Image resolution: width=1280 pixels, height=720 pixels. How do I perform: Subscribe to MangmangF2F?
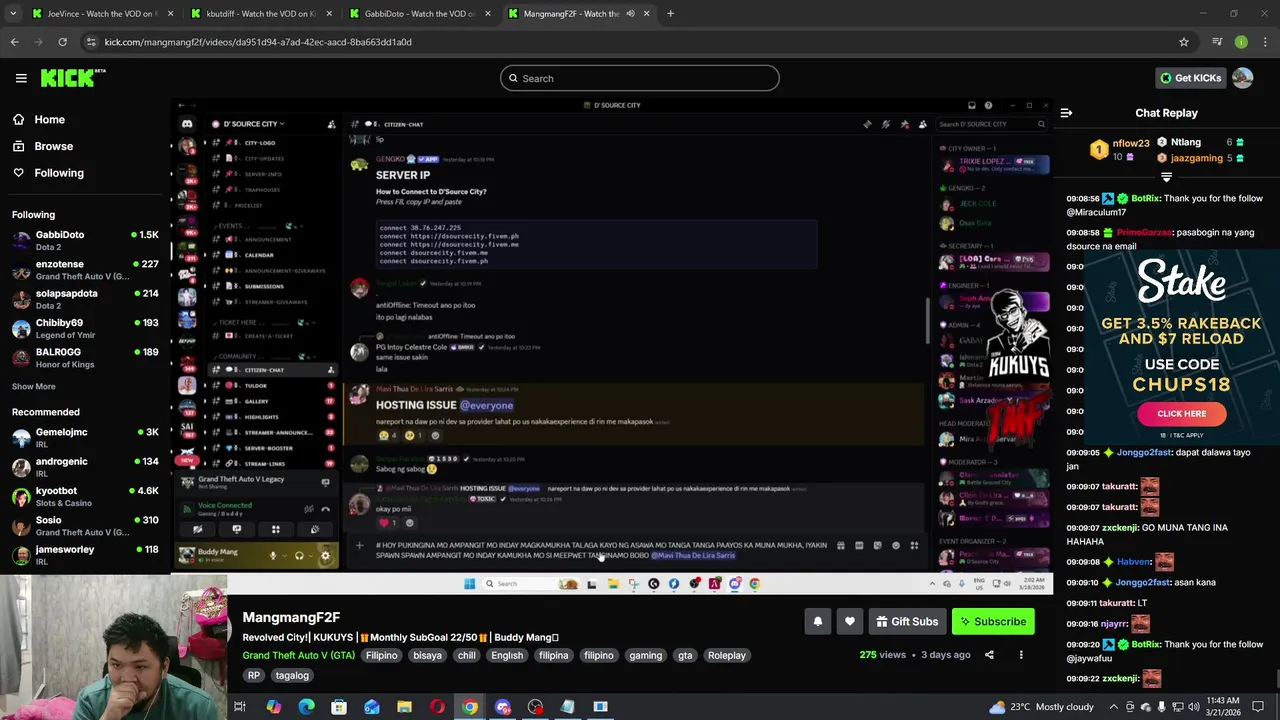click(993, 622)
